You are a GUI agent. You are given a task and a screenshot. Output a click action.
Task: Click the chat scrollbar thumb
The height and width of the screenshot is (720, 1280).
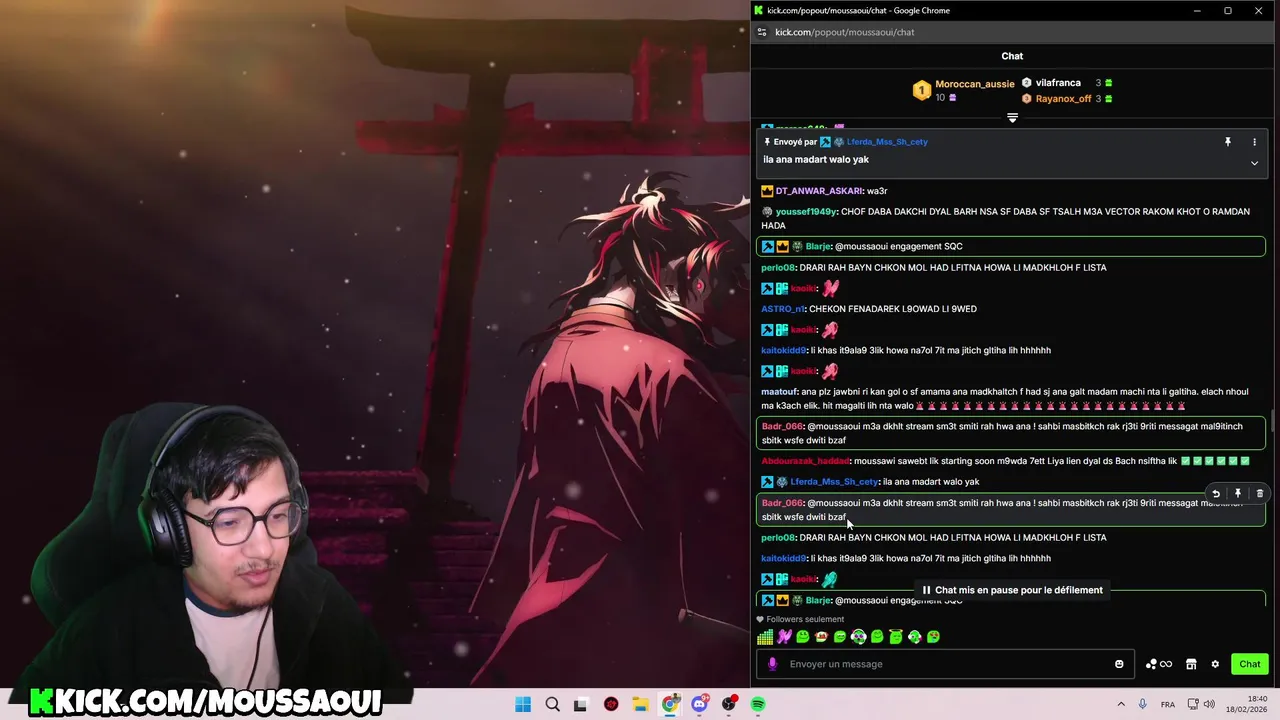(x=1273, y=423)
